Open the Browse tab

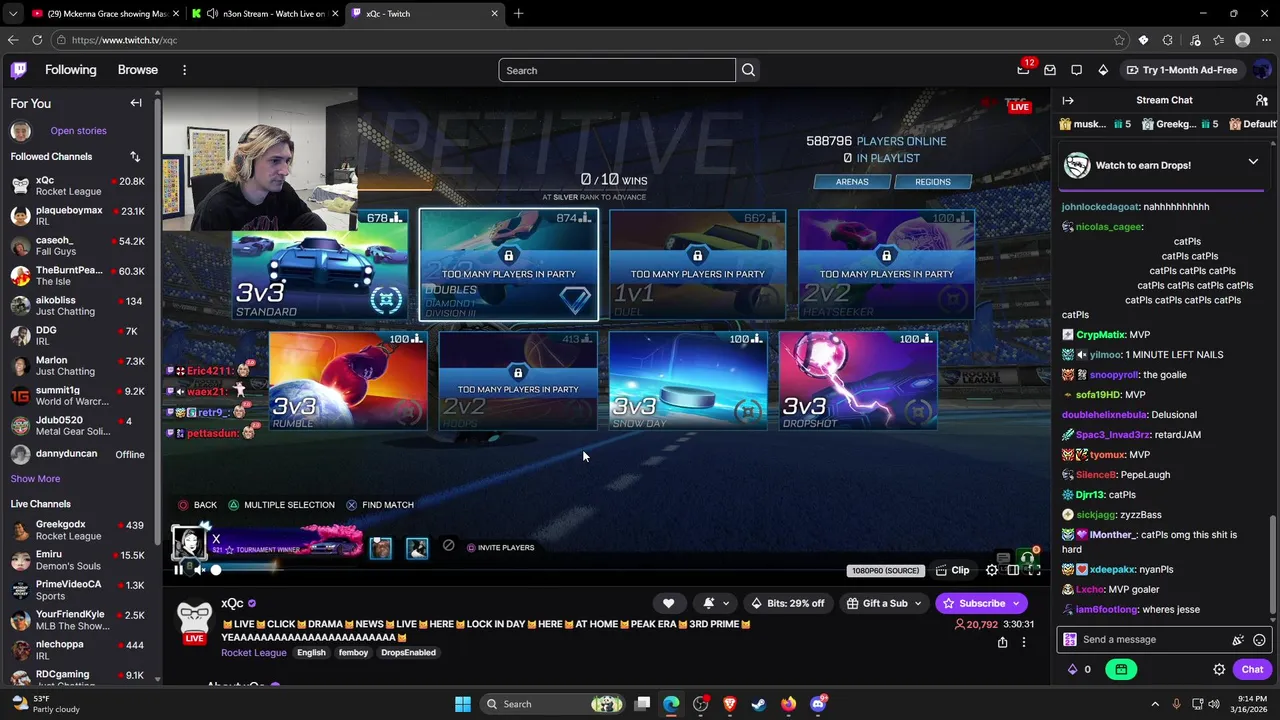click(138, 70)
